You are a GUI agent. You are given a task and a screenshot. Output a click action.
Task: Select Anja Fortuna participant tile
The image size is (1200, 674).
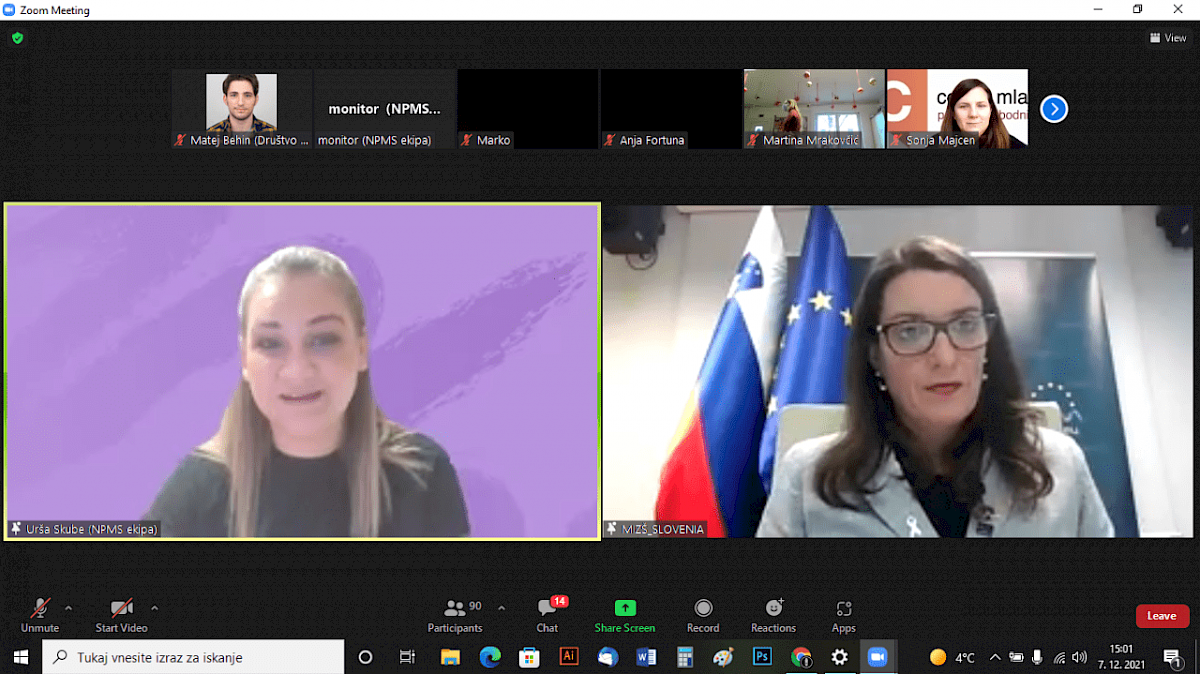click(671, 109)
